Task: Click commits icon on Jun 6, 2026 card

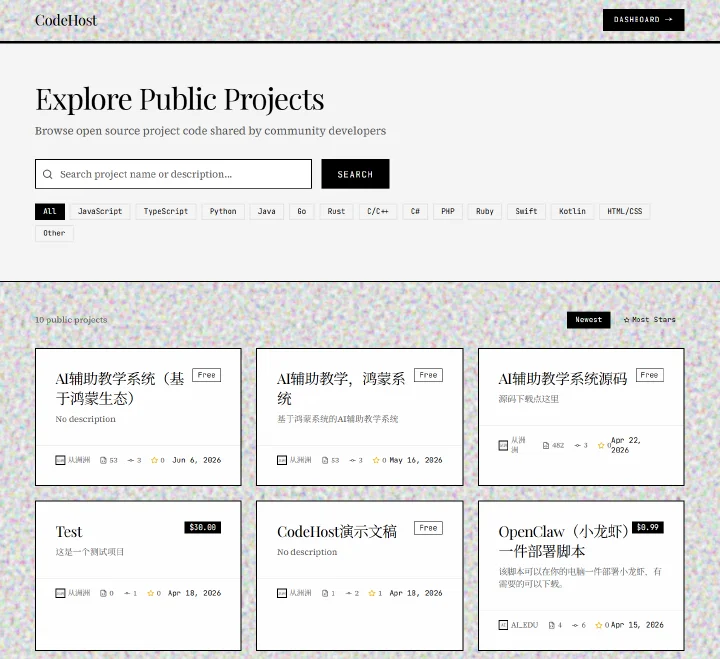Action: 131,460
